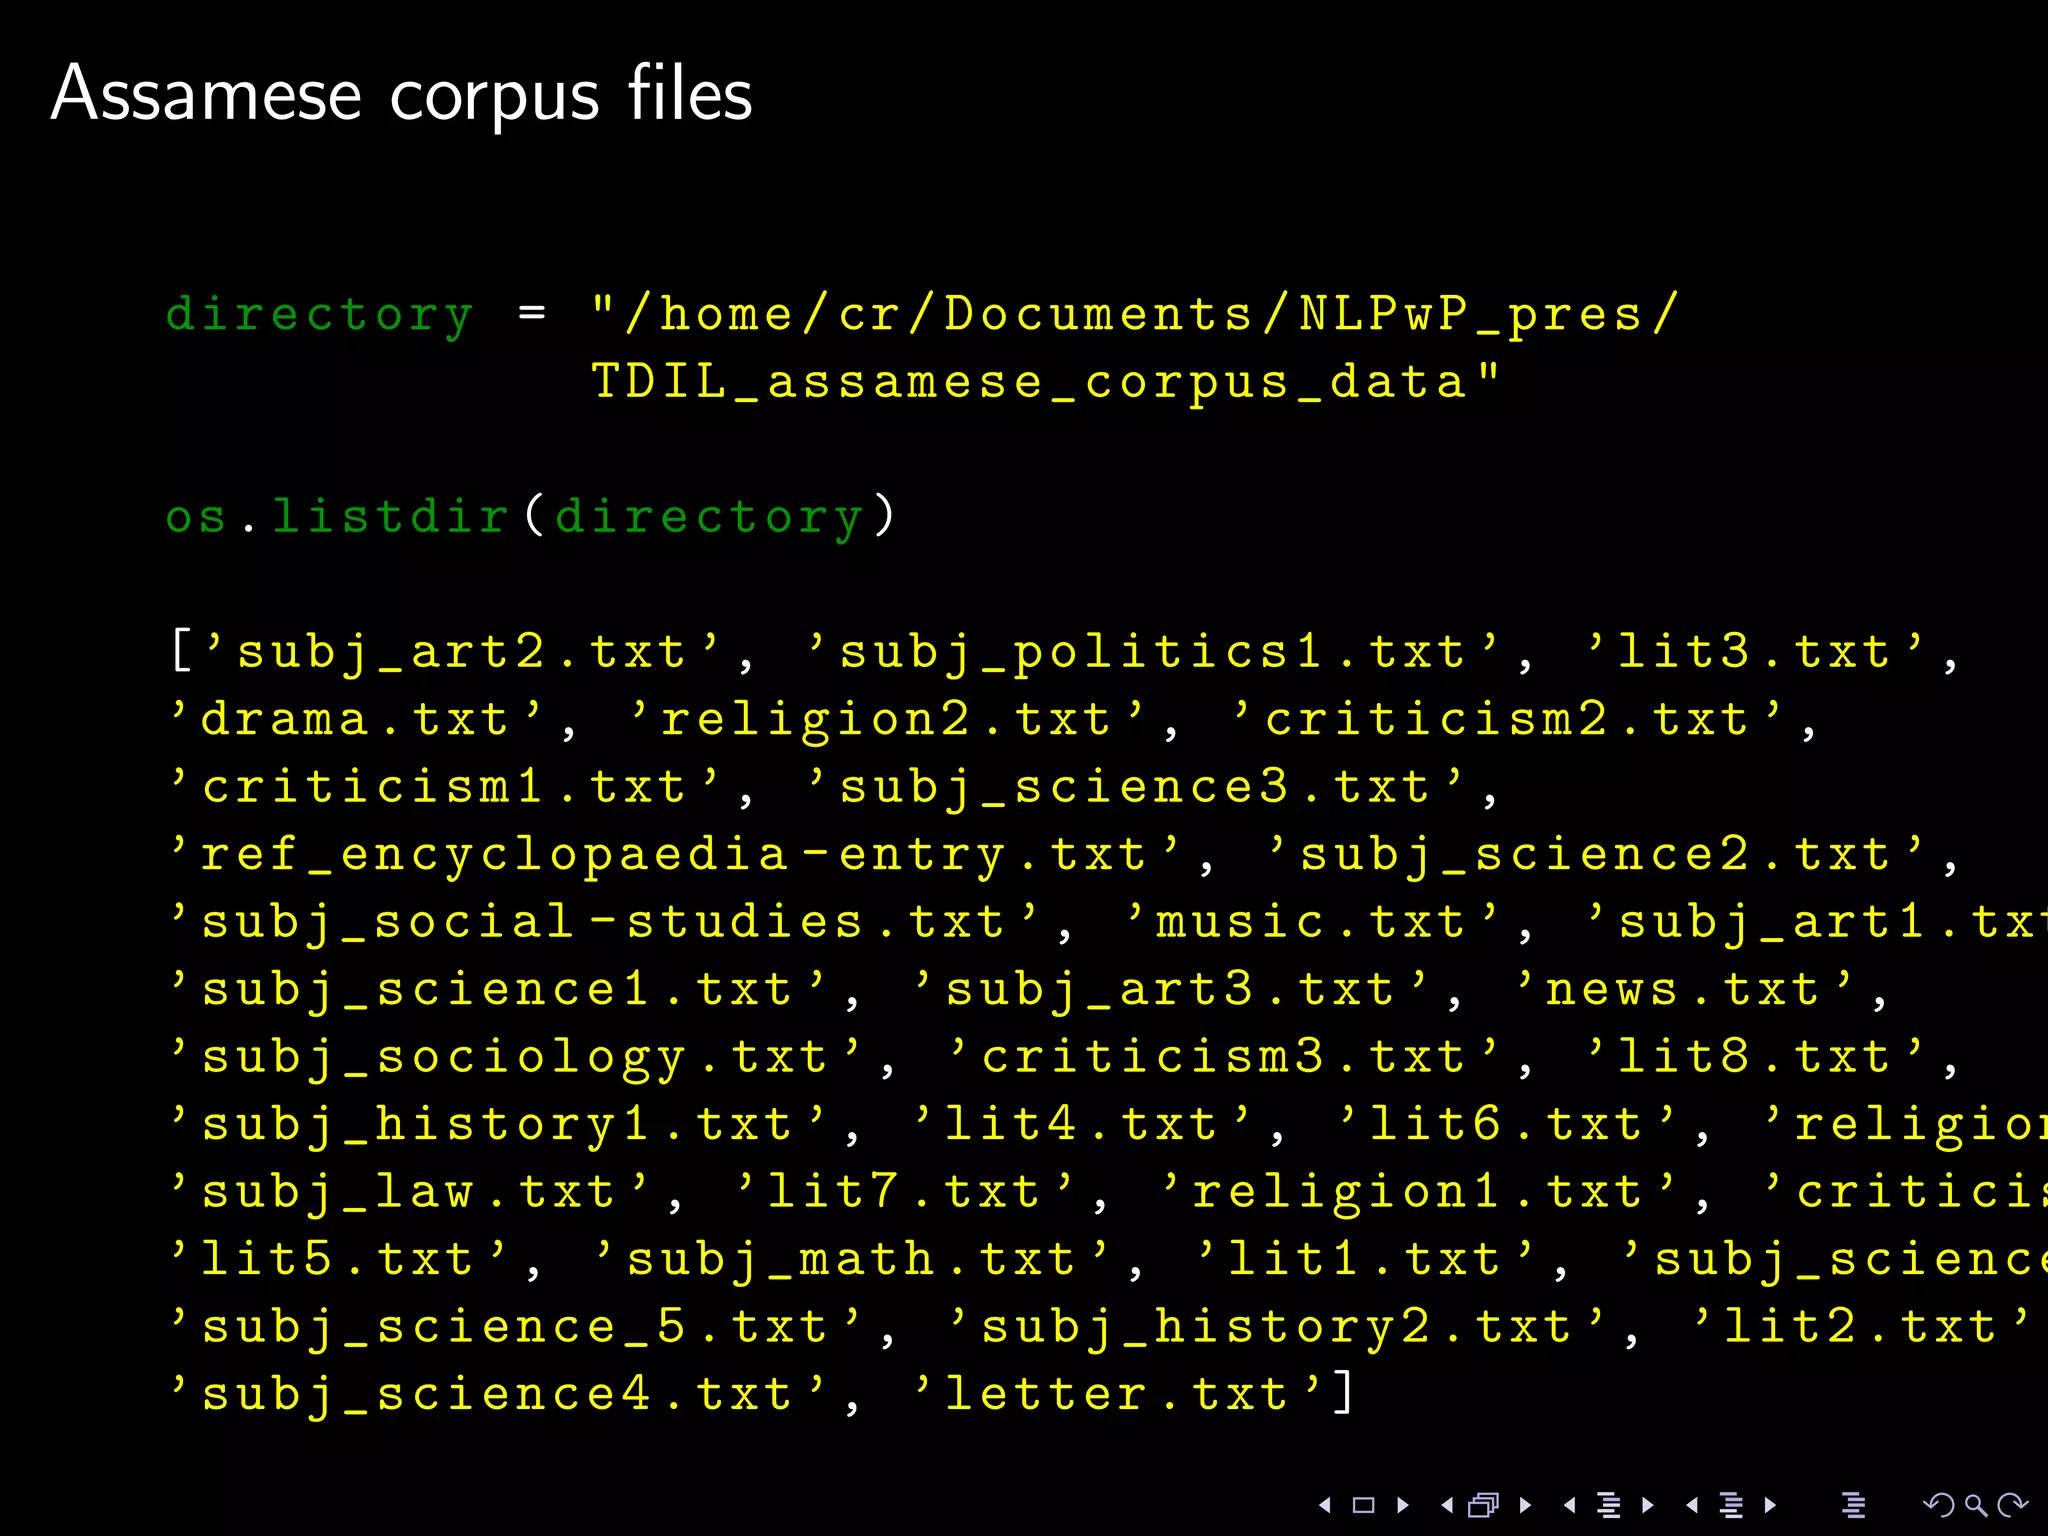Click file name 'lit5.txt'
2048x1536 pixels.
tap(337, 1258)
